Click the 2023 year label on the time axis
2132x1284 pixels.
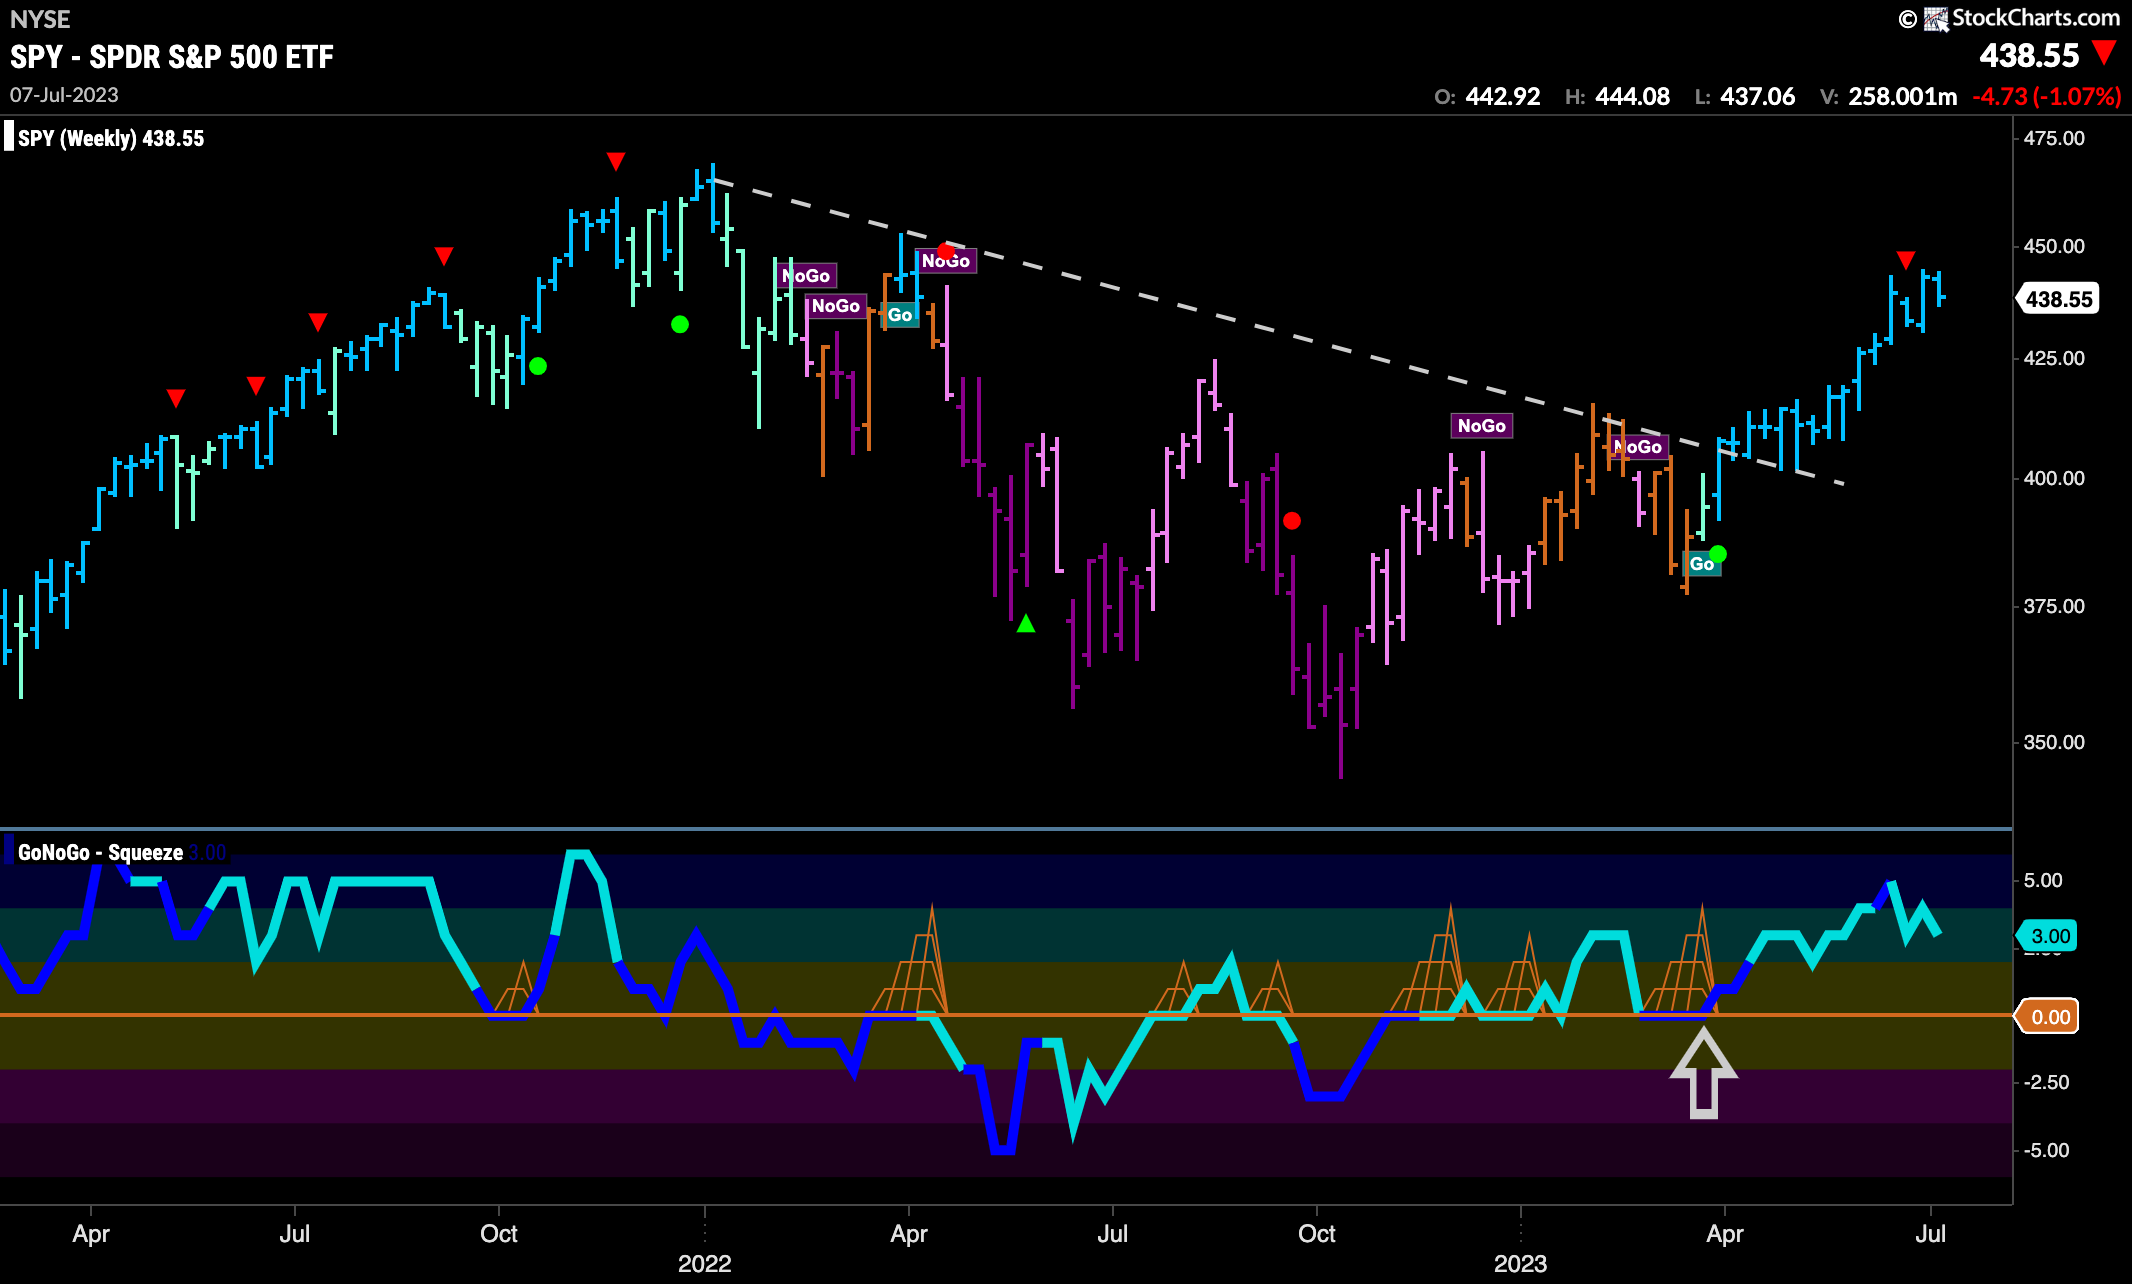[1521, 1263]
